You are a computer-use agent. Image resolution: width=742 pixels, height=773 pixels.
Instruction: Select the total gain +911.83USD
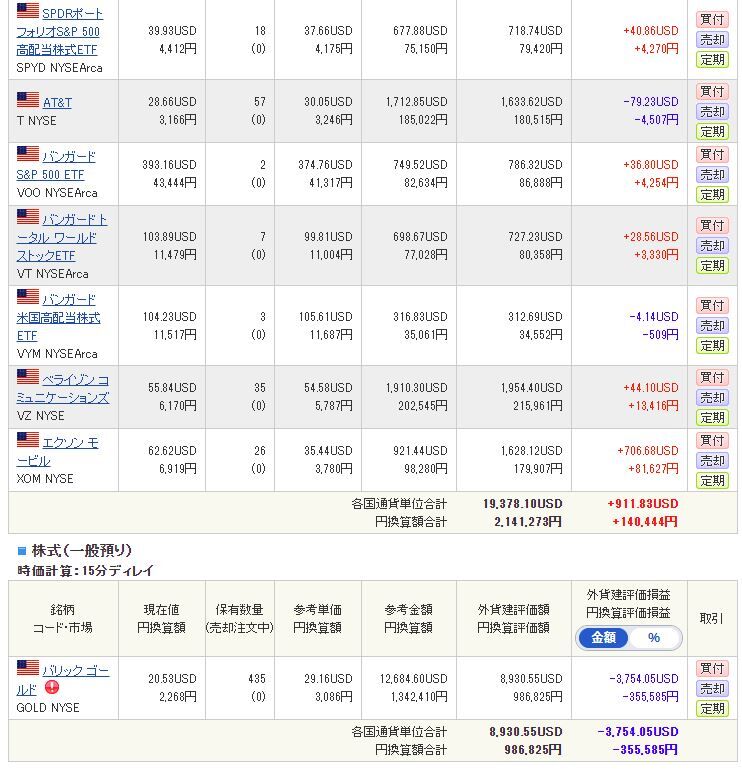click(x=643, y=504)
